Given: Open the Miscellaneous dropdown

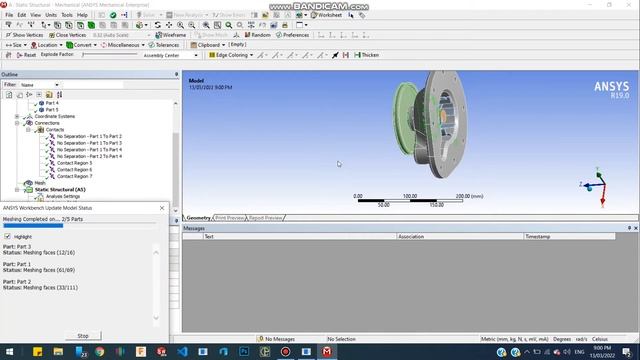Looking at the screenshot, I should click(x=123, y=45).
